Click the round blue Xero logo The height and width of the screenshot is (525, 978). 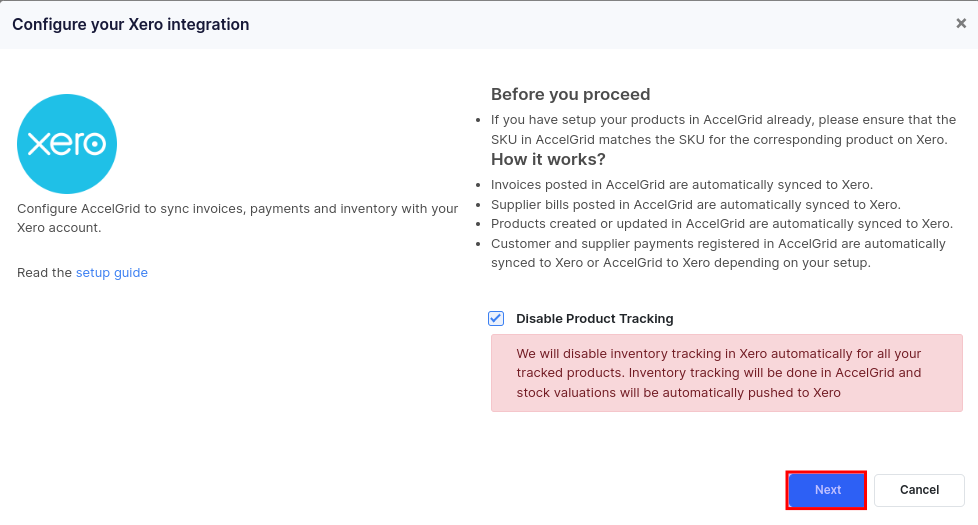pos(67,144)
